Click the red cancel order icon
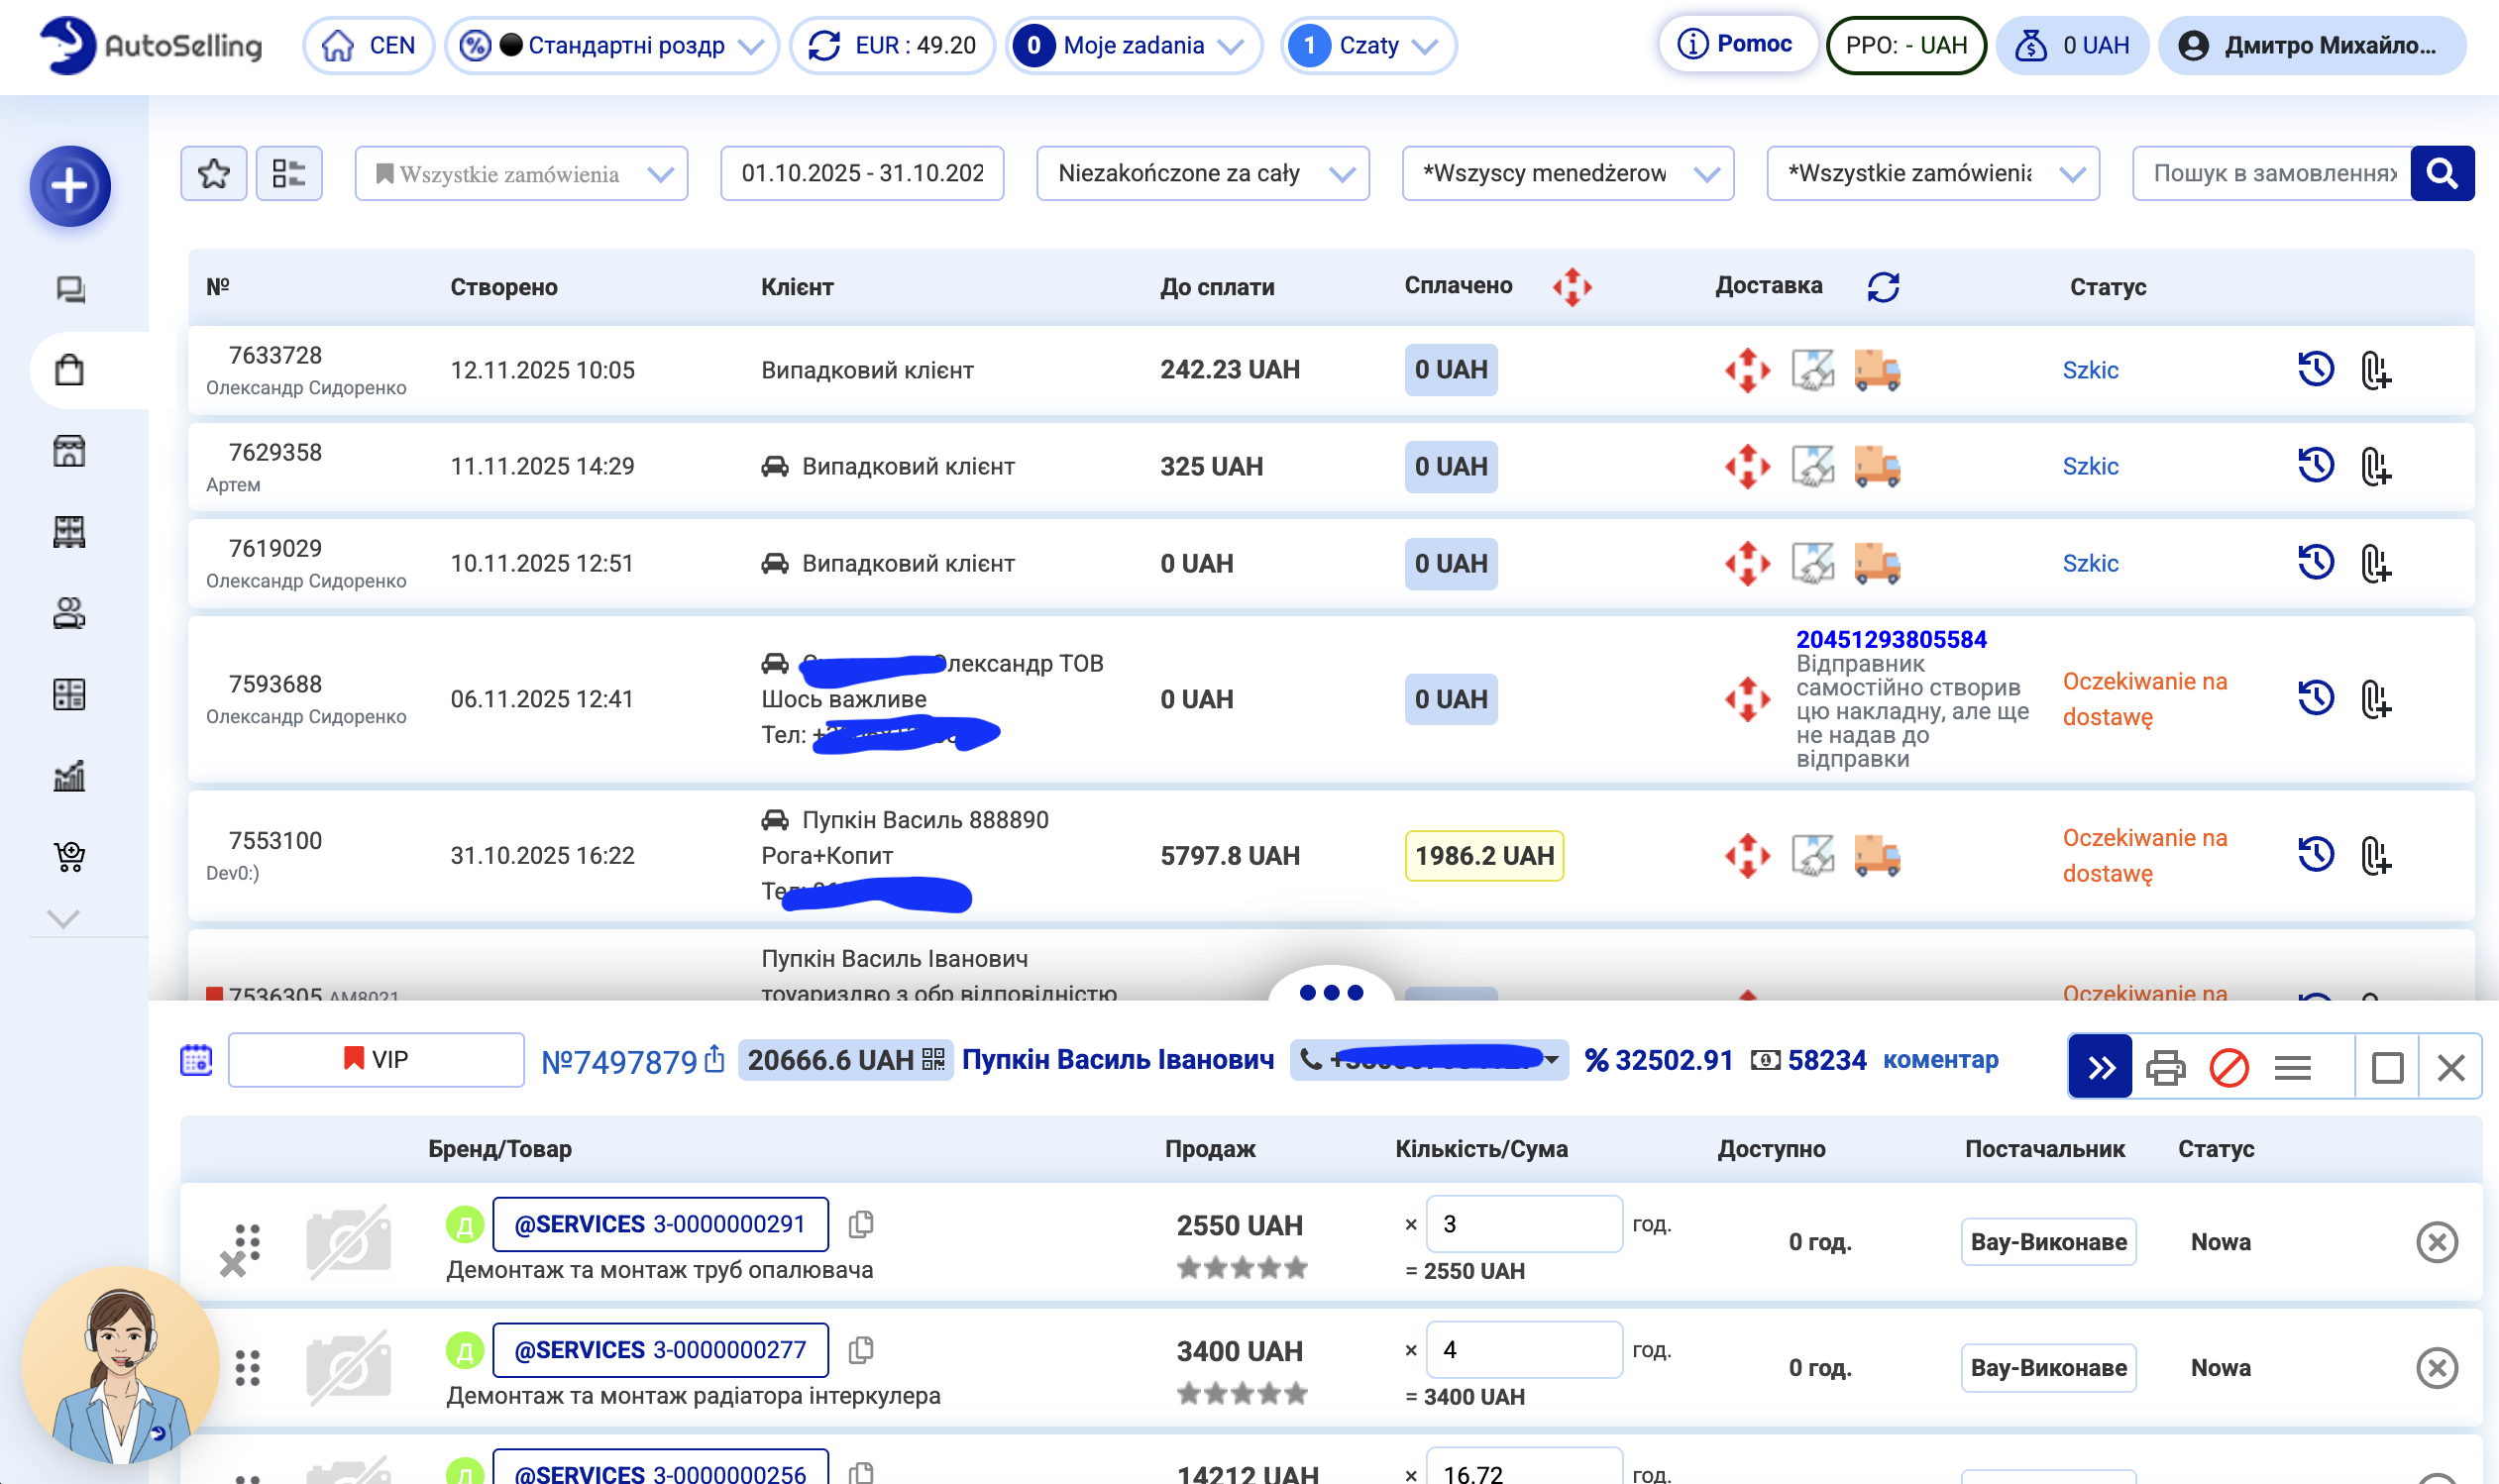The height and width of the screenshot is (1484, 2499). (2229, 1067)
